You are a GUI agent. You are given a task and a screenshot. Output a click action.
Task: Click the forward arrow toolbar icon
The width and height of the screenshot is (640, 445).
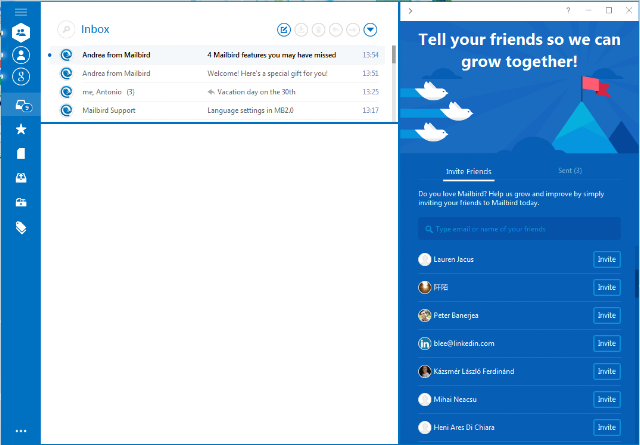(x=353, y=29)
